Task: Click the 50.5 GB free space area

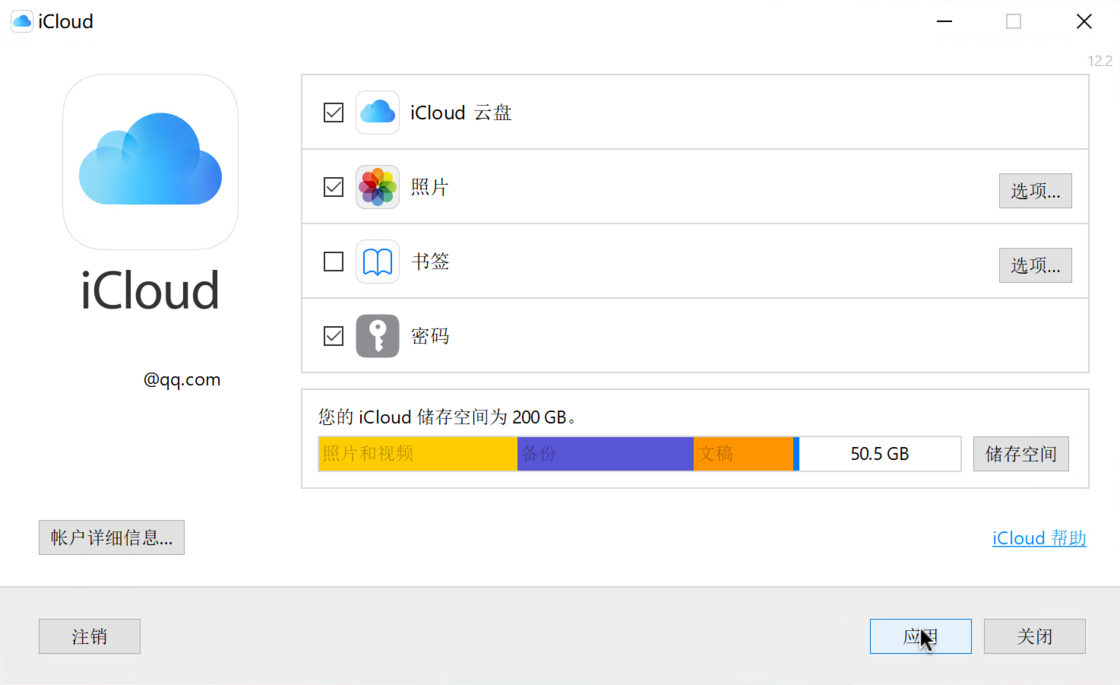Action: pos(878,453)
